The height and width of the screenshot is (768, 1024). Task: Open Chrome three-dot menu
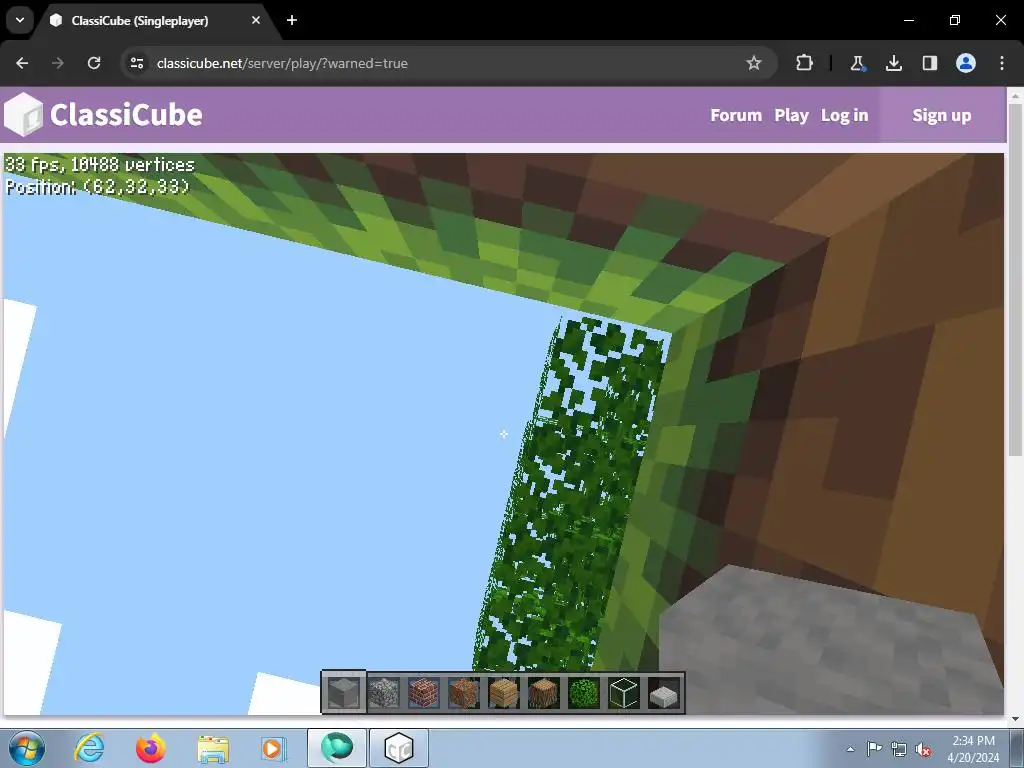coord(1002,63)
